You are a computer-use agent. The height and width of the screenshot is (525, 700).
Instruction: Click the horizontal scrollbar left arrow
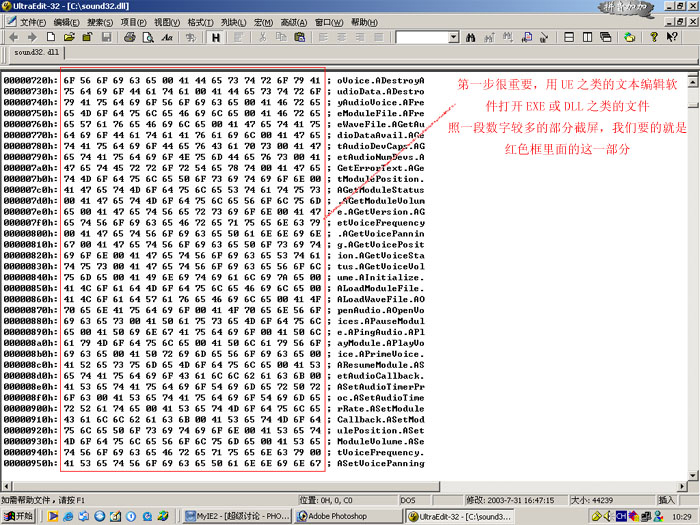pyautogui.click(x=6, y=486)
